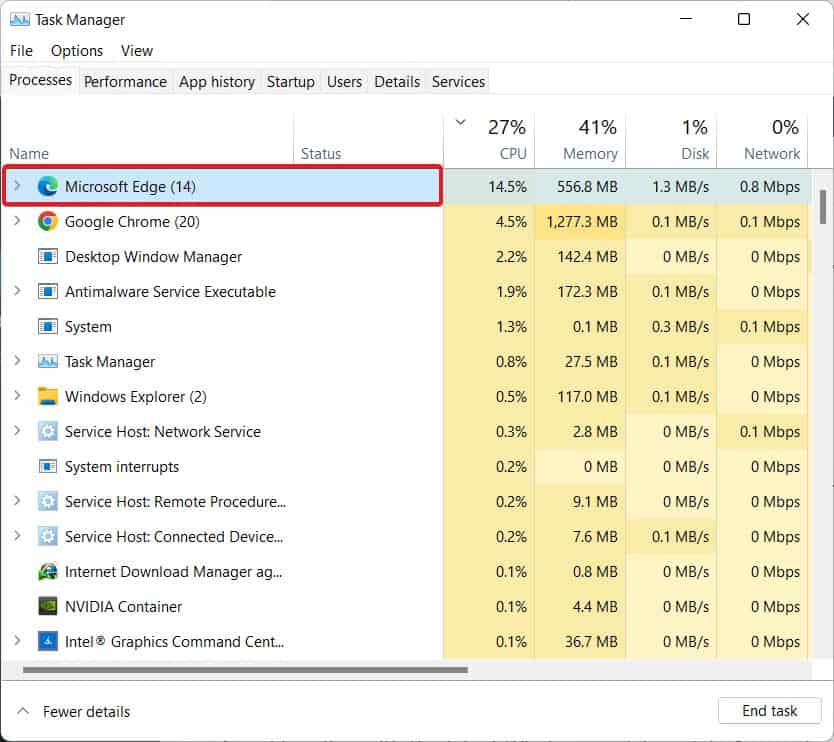Expand the Google Chrome process group
834x742 pixels.
pos(17,222)
